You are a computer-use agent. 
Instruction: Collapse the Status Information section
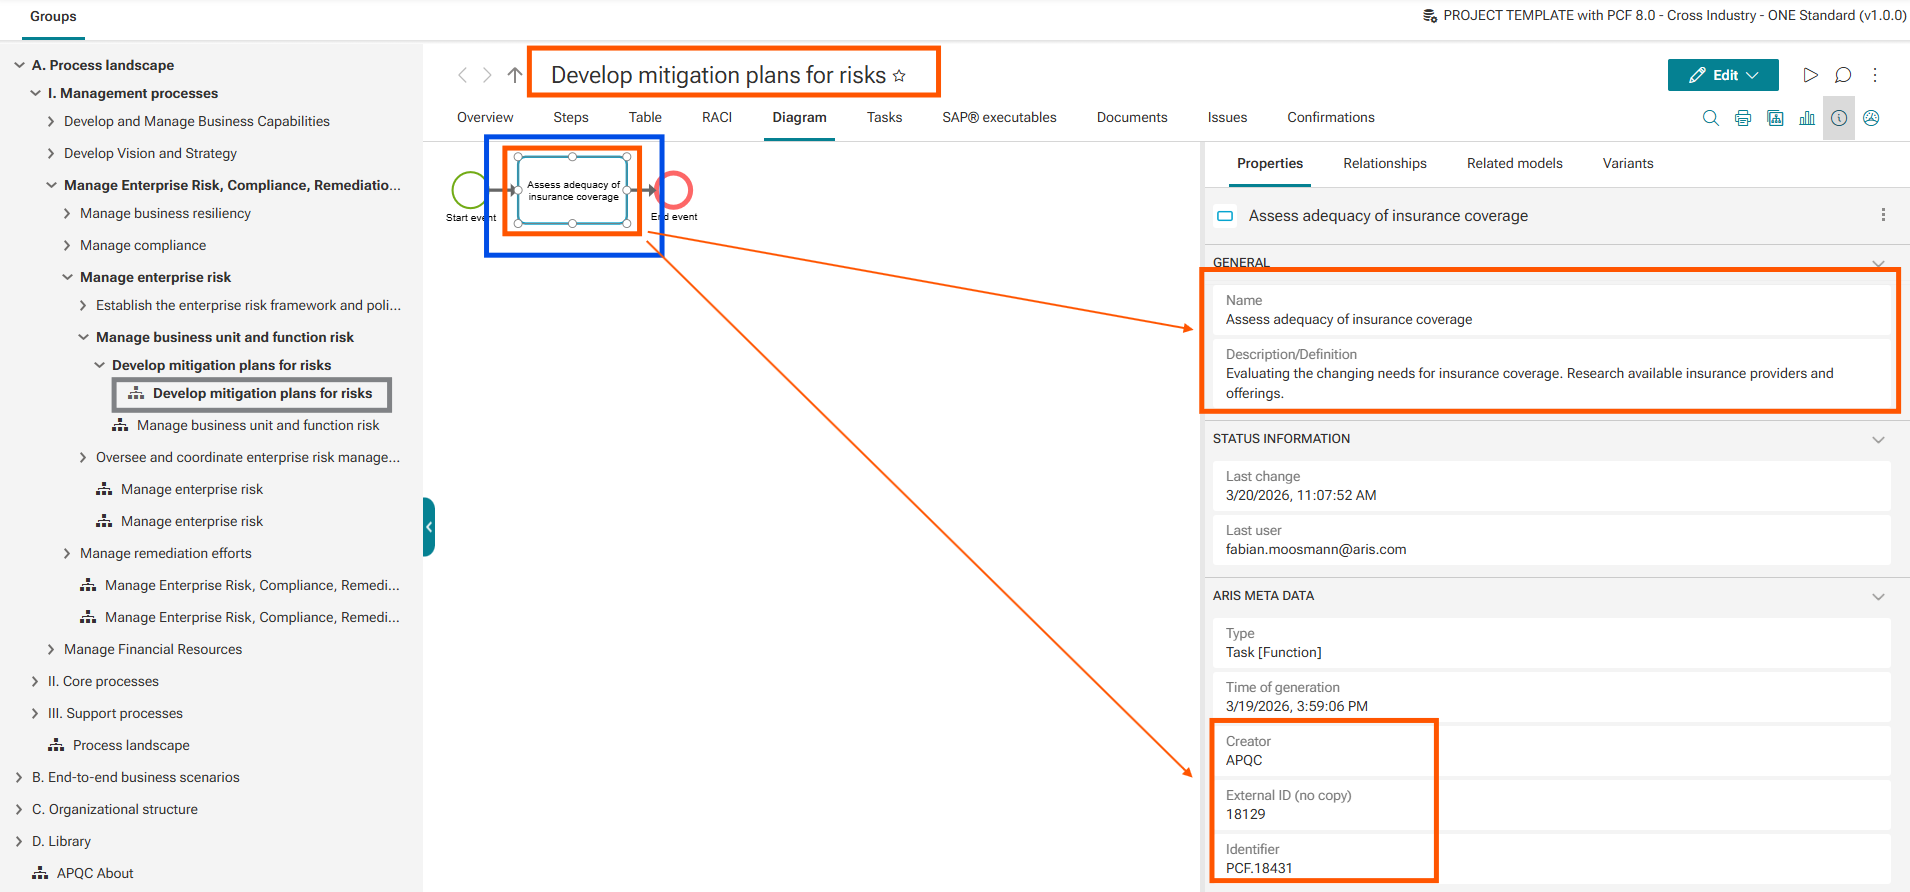(x=1878, y=439)
